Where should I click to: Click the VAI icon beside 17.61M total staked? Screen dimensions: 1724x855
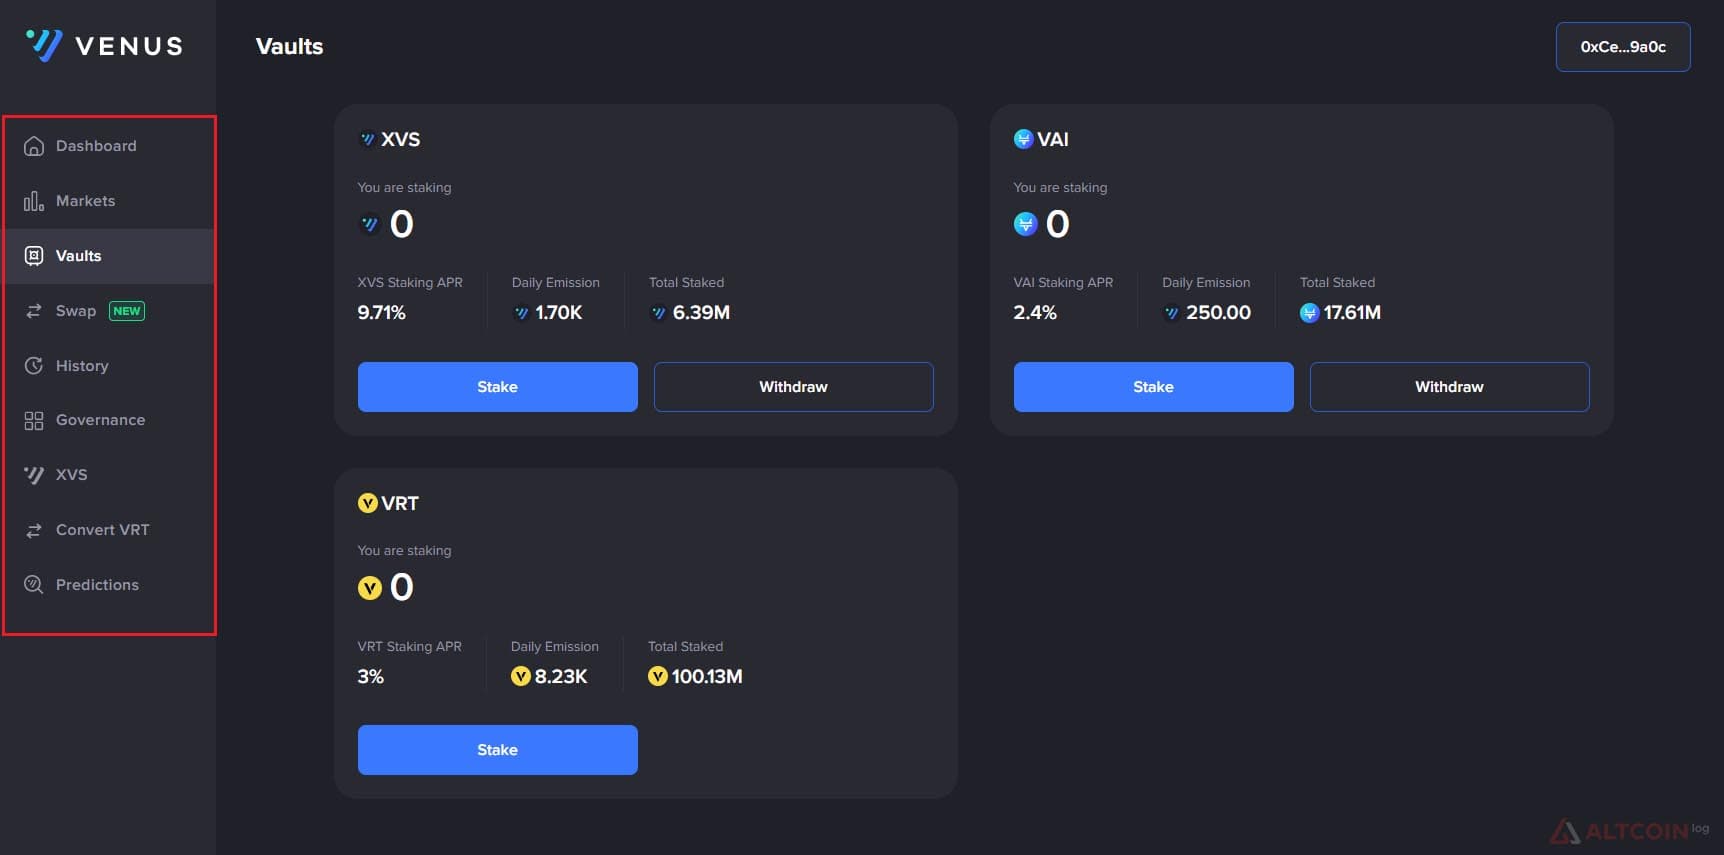pos(1309,313)
